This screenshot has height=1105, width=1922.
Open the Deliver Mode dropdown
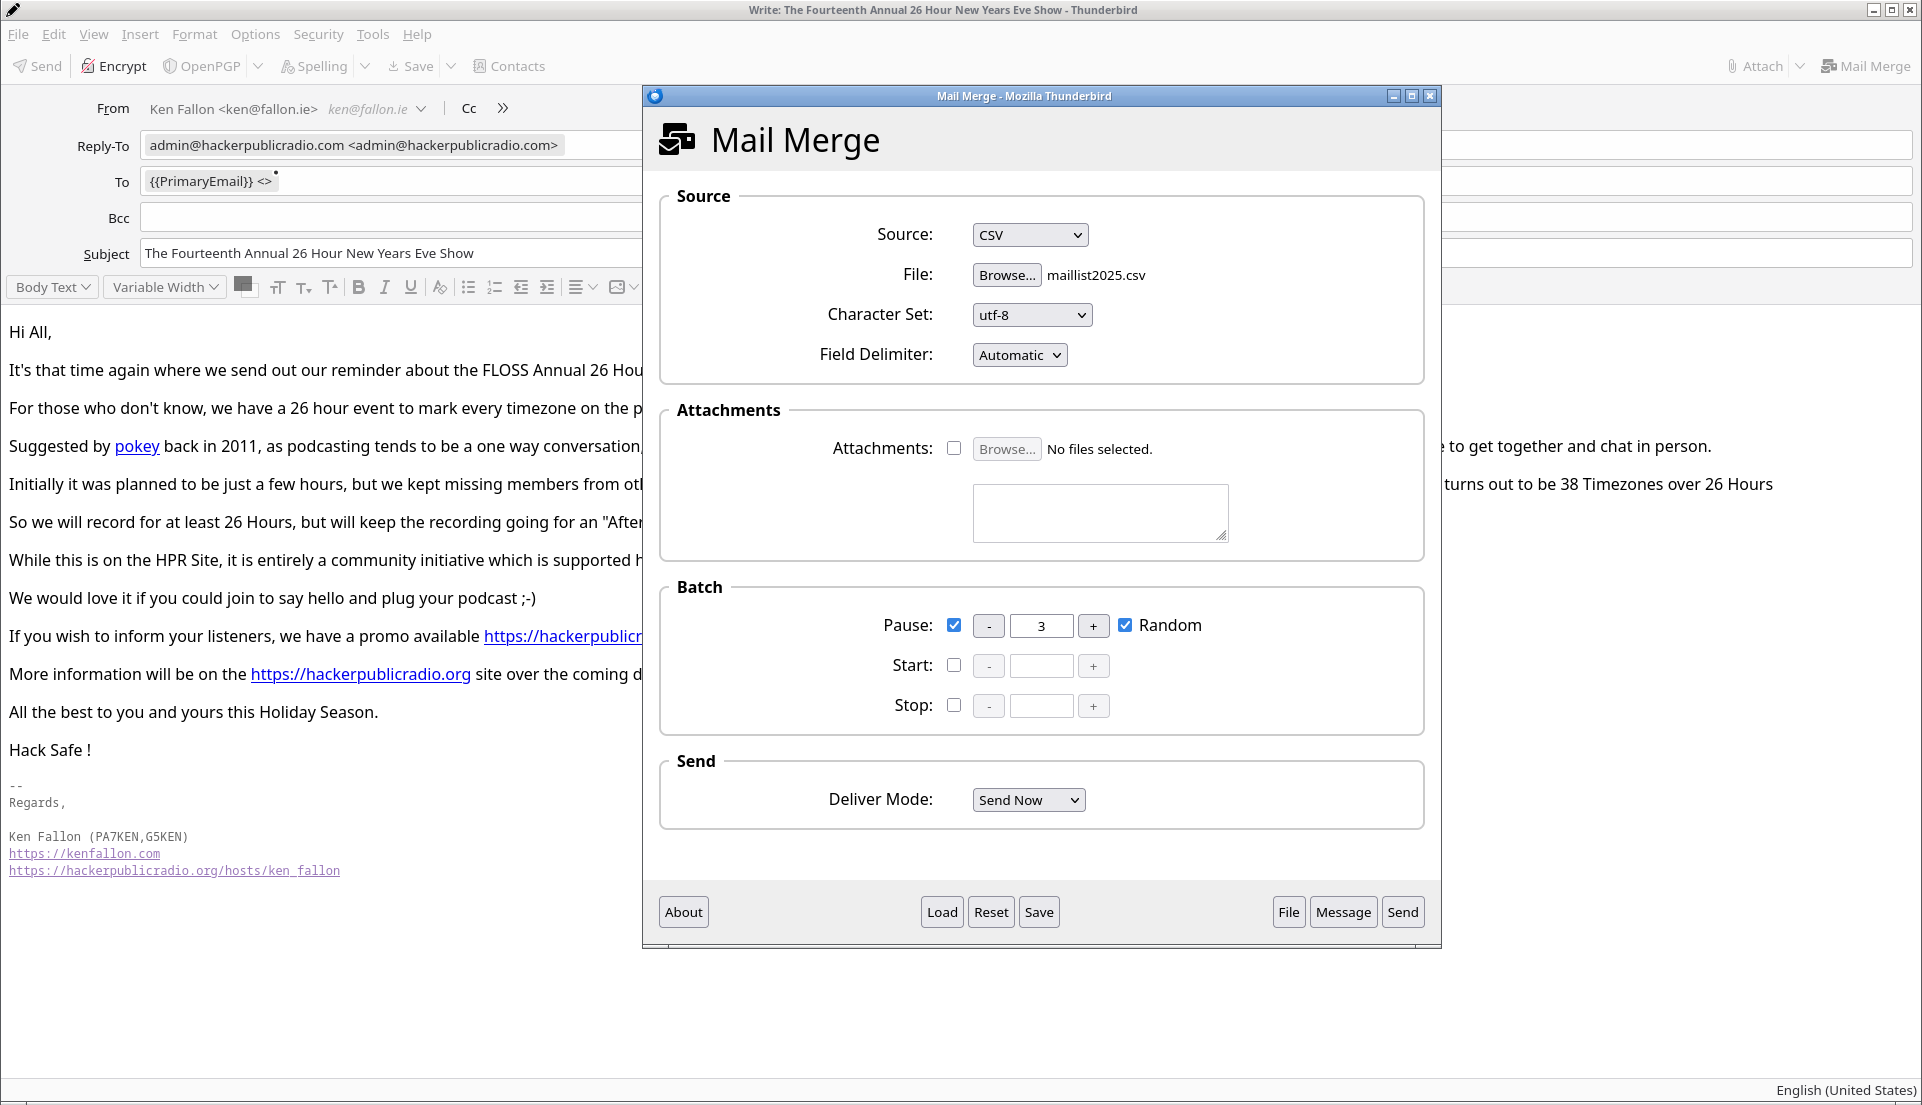(x=1028, y=800)
